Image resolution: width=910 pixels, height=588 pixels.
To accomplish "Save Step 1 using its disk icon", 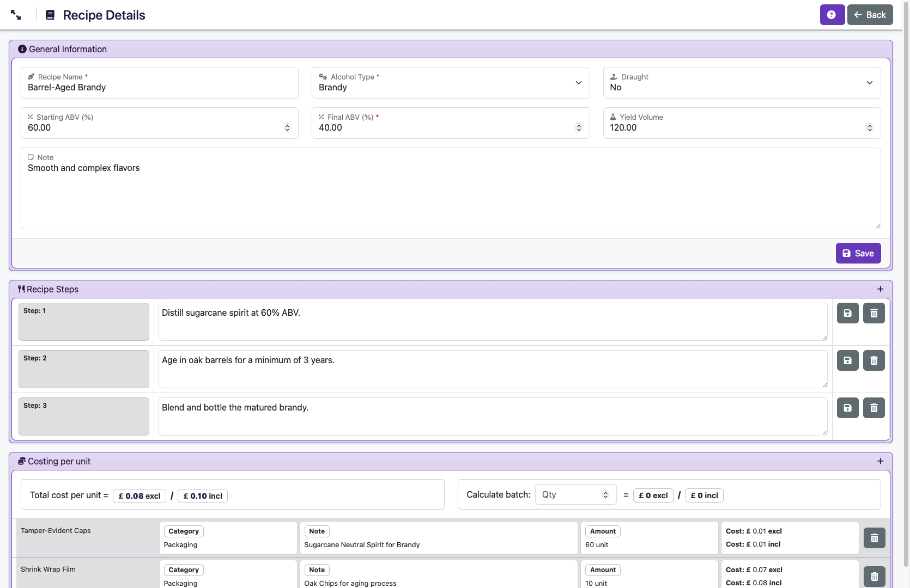I will (x=848, y=314).
